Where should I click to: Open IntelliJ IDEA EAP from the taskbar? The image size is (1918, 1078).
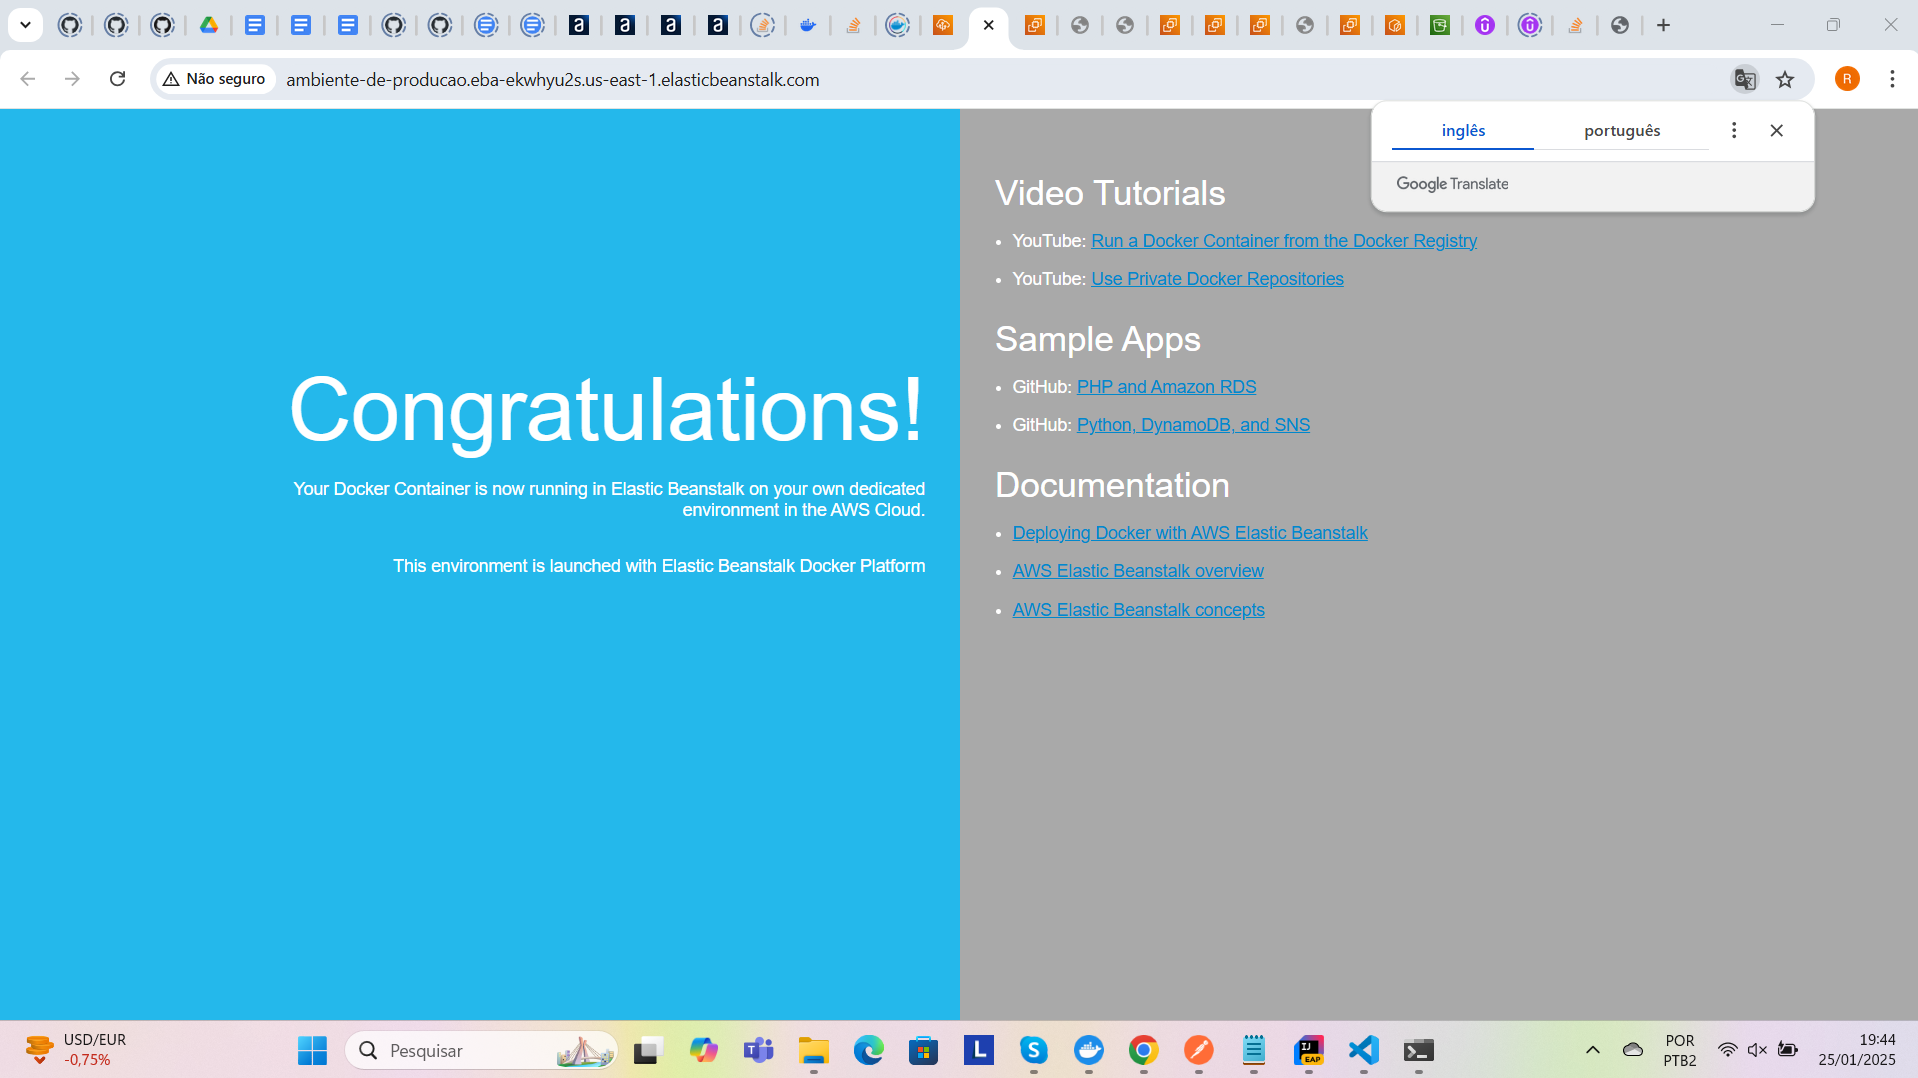tap(1309, 1050)
